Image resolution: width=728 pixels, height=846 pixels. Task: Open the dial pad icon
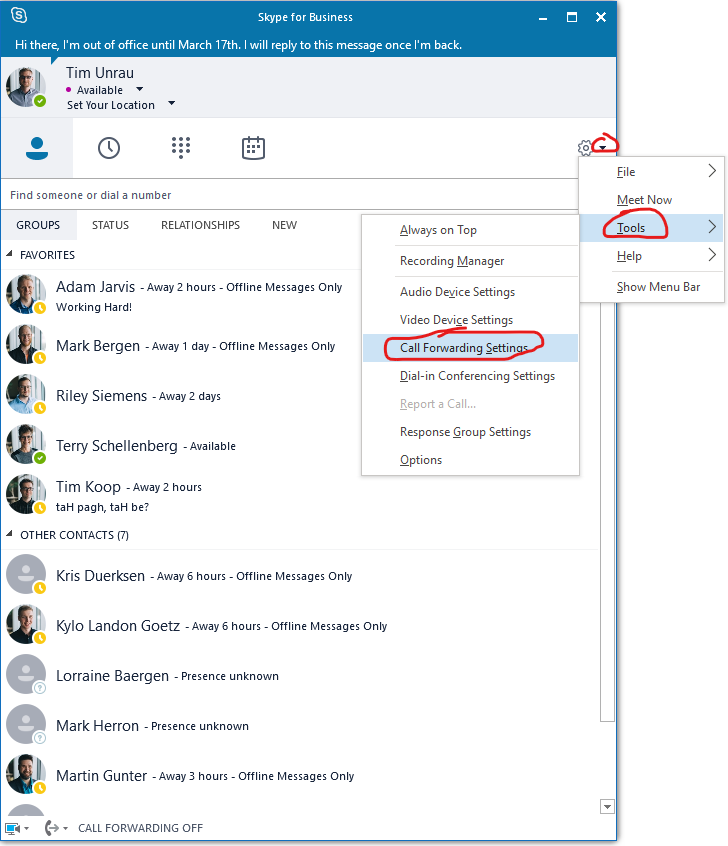click(x=181, y=148)
